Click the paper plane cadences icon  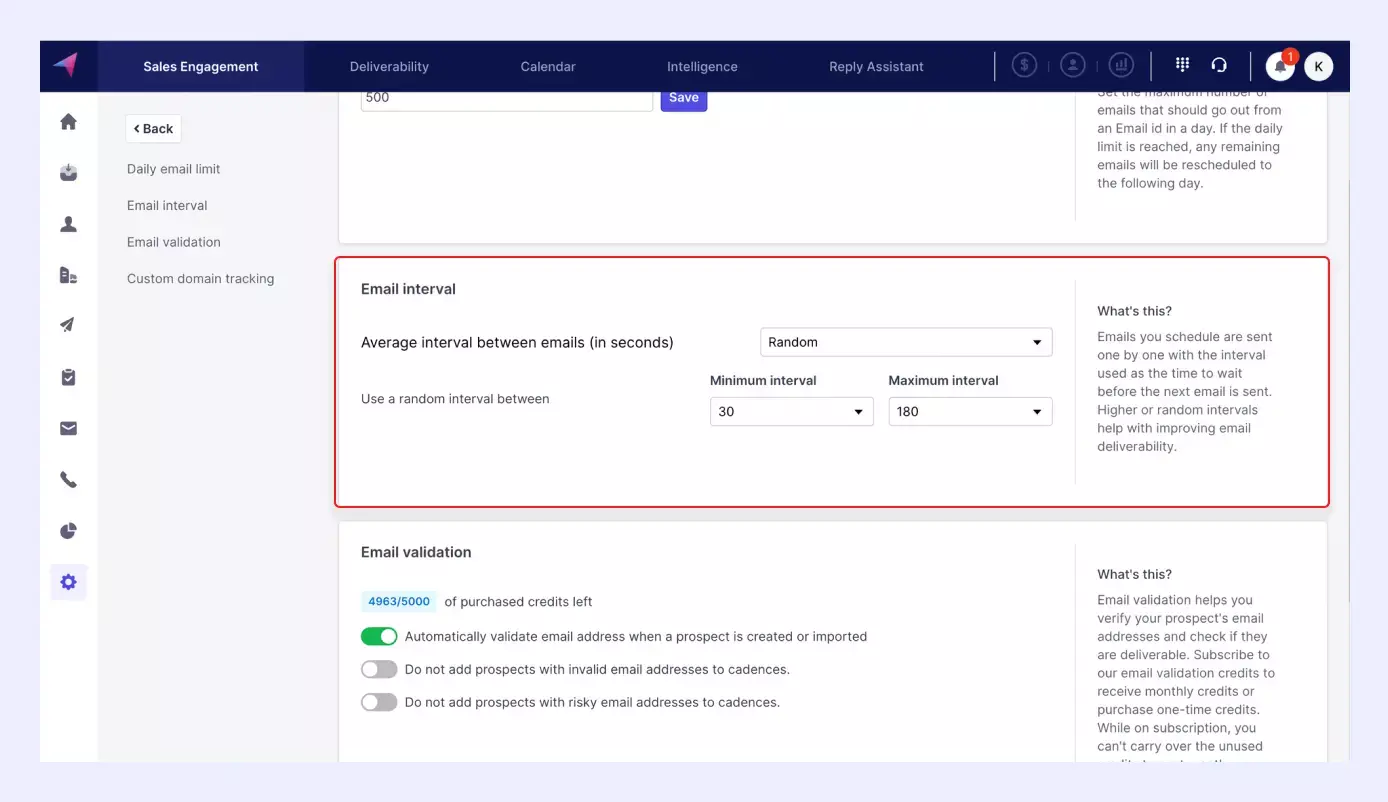click(x=68, y=325)
